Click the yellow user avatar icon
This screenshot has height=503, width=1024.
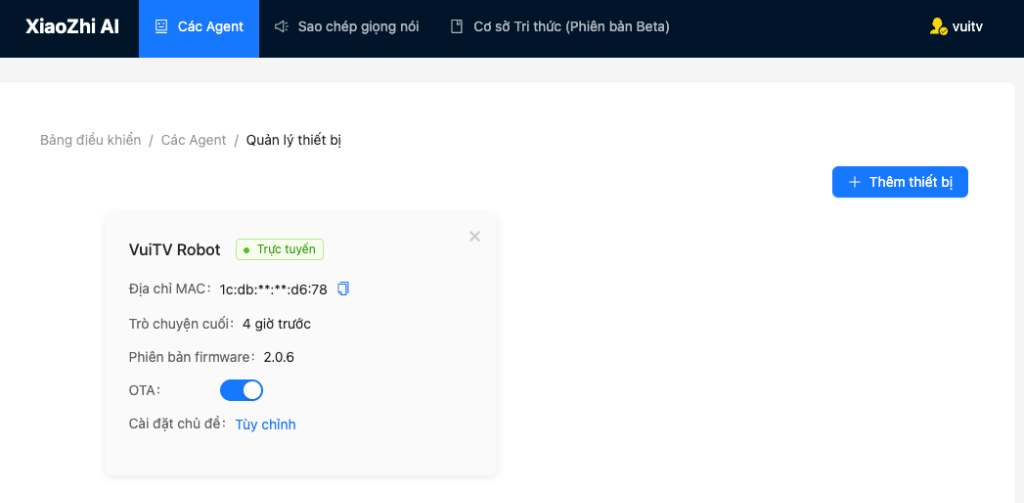[x=937, y=27]
